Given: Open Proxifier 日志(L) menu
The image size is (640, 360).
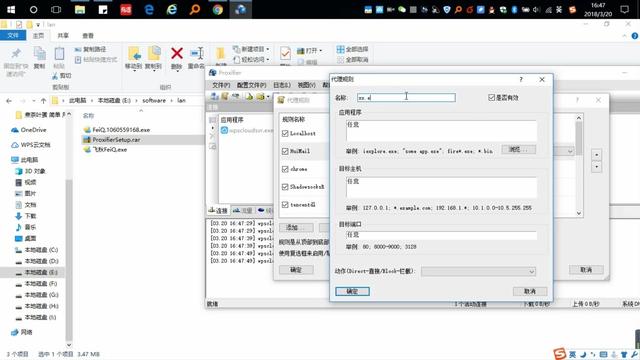Looking at the screenshot, I should pyautogui.click(x=282, y=85).
